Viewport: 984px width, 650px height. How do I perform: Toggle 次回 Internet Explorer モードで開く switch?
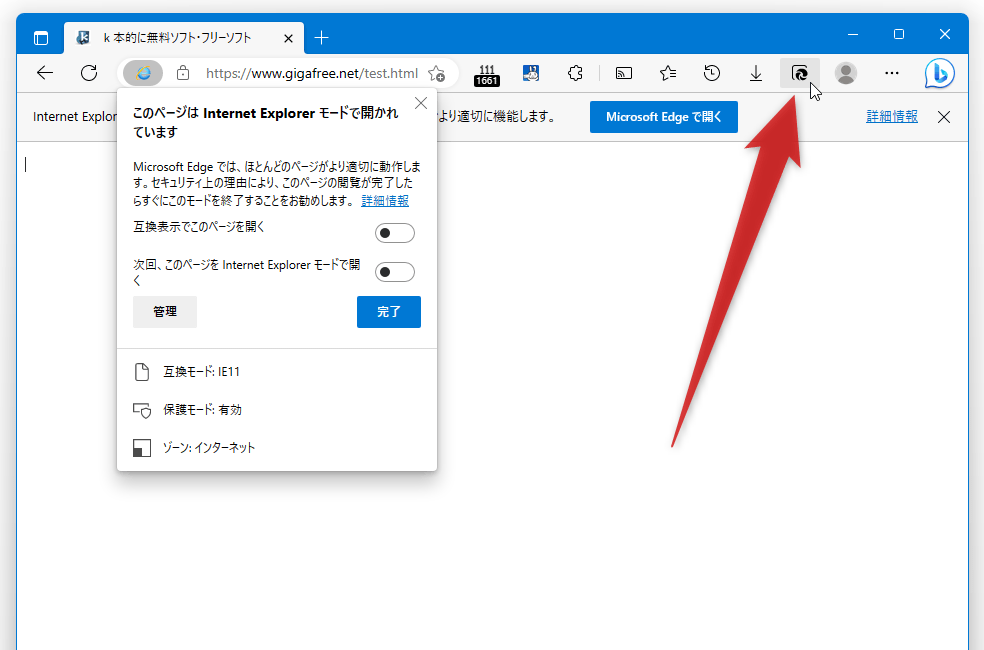395,272
